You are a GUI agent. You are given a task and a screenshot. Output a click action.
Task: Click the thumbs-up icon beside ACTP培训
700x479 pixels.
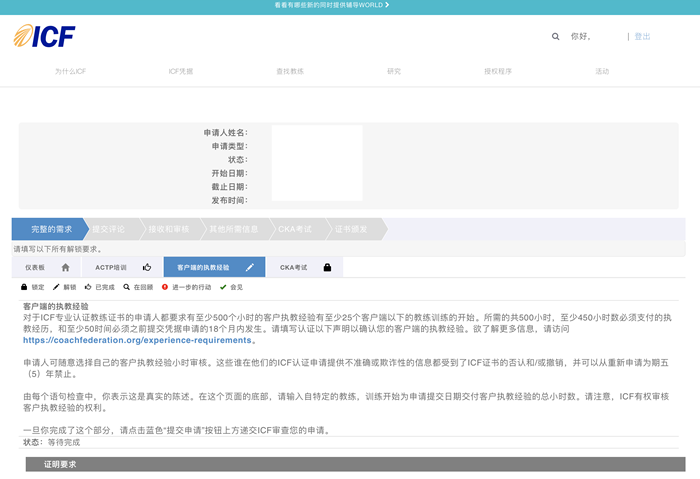click(x=146, y=268)
